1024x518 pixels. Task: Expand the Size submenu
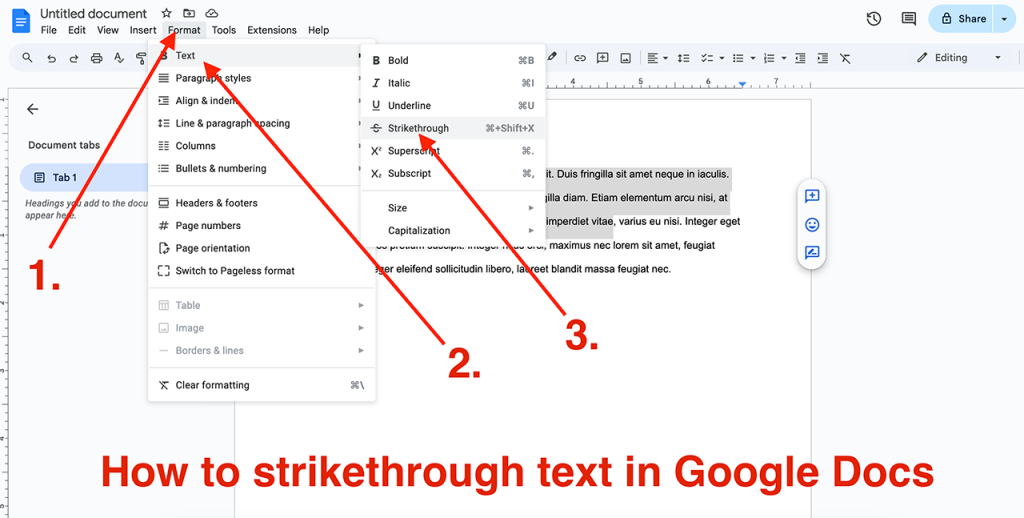(460, 208)
